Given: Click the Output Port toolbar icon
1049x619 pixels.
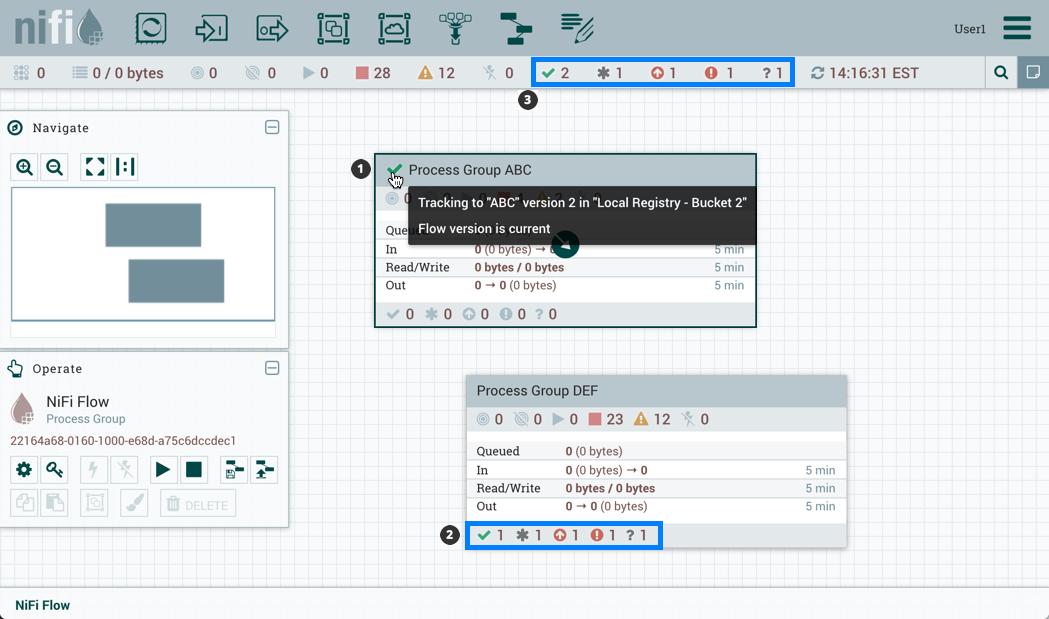Looking at the screenshot, I should click(x=272, y=28).
